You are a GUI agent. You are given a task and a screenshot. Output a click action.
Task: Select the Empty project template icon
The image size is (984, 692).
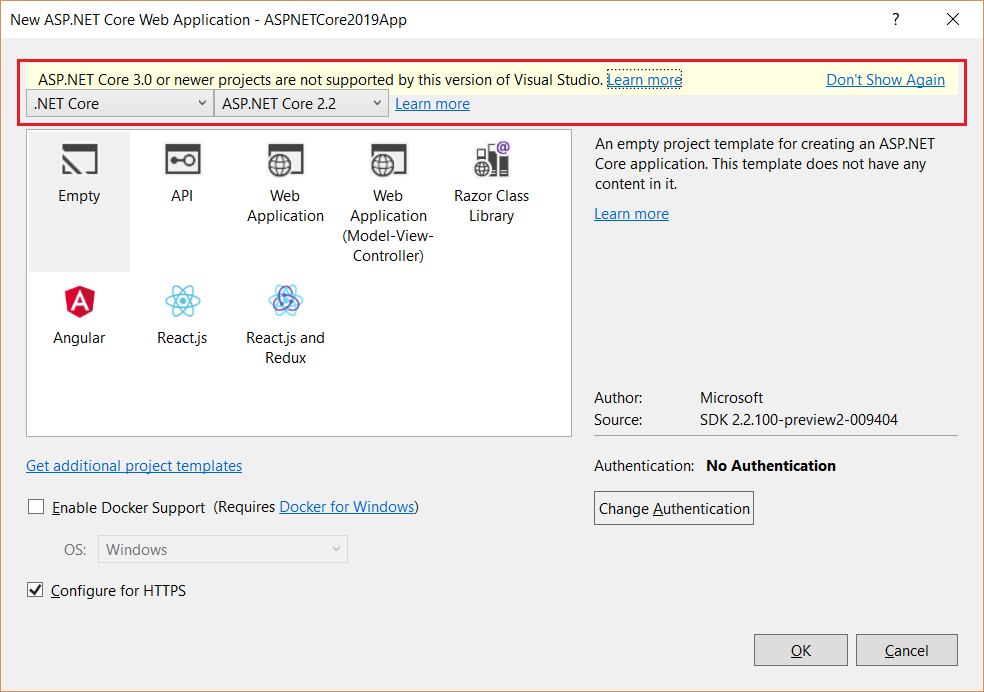[79, 160]
